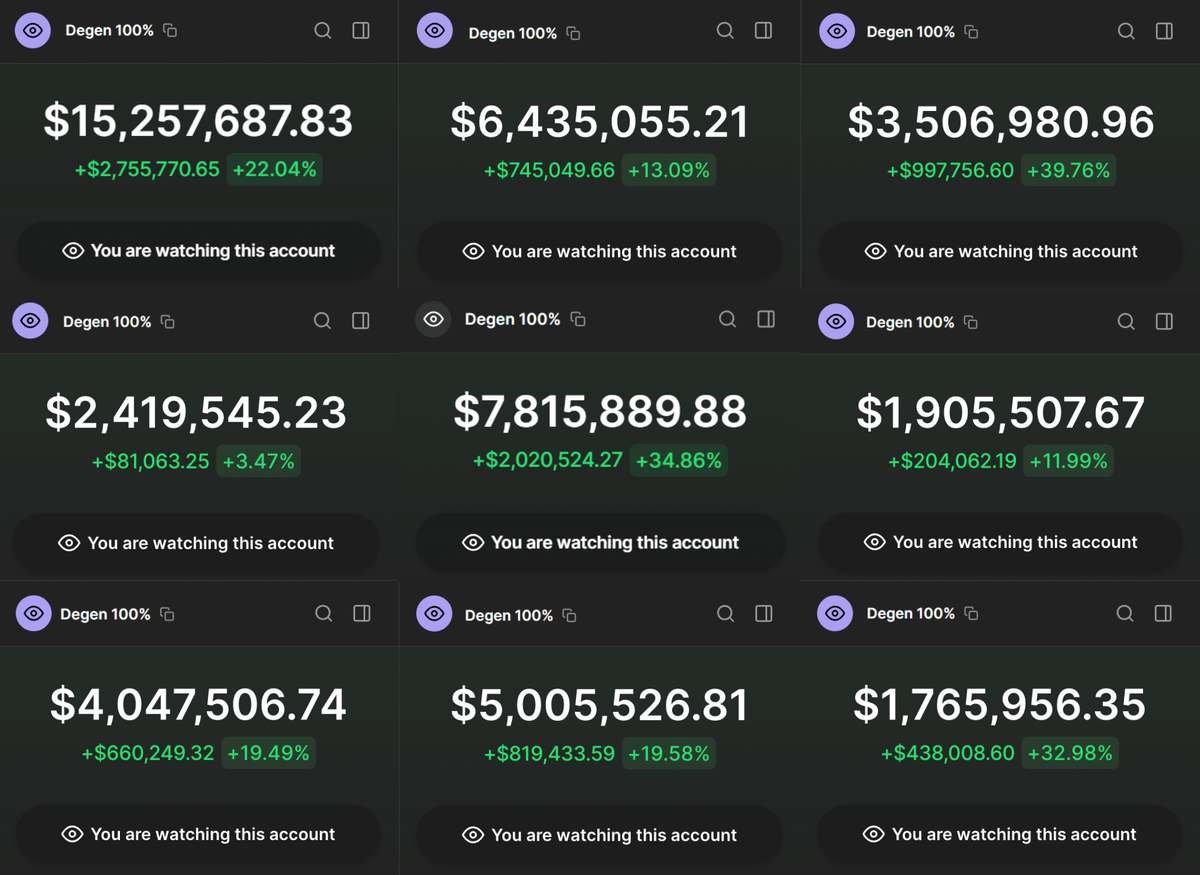Click the balance $2,419,545.23

click(196, 413)
